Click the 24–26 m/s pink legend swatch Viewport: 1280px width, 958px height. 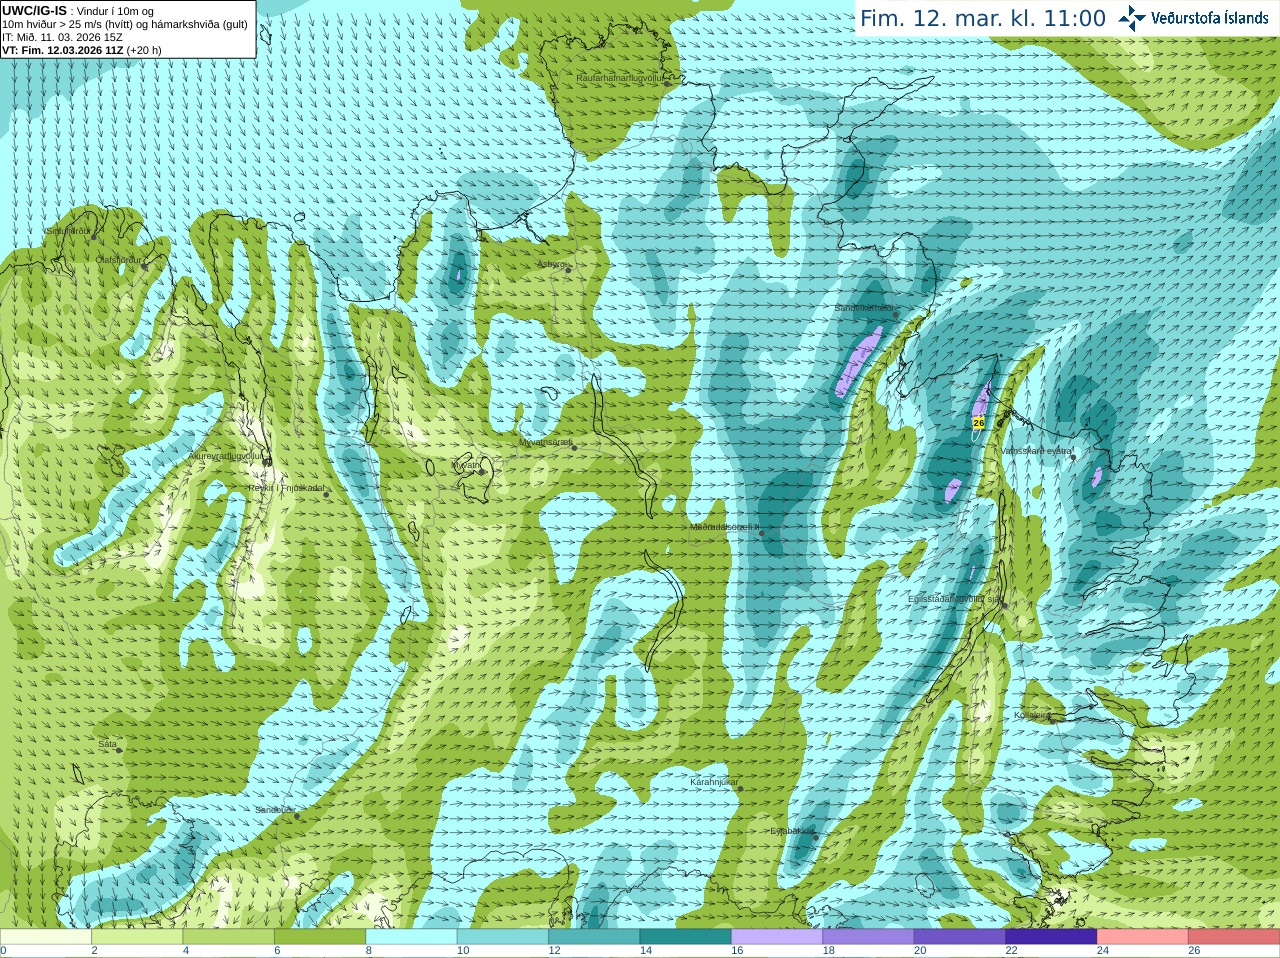coord(1143,937)
